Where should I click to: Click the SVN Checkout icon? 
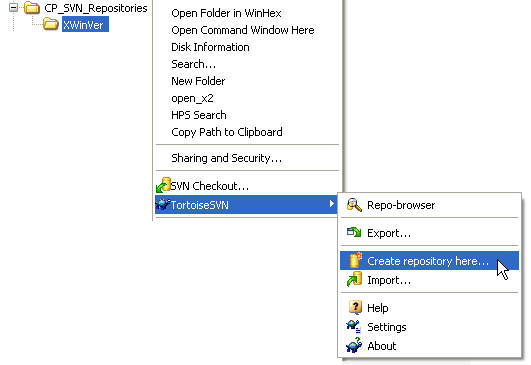[163, 185]
